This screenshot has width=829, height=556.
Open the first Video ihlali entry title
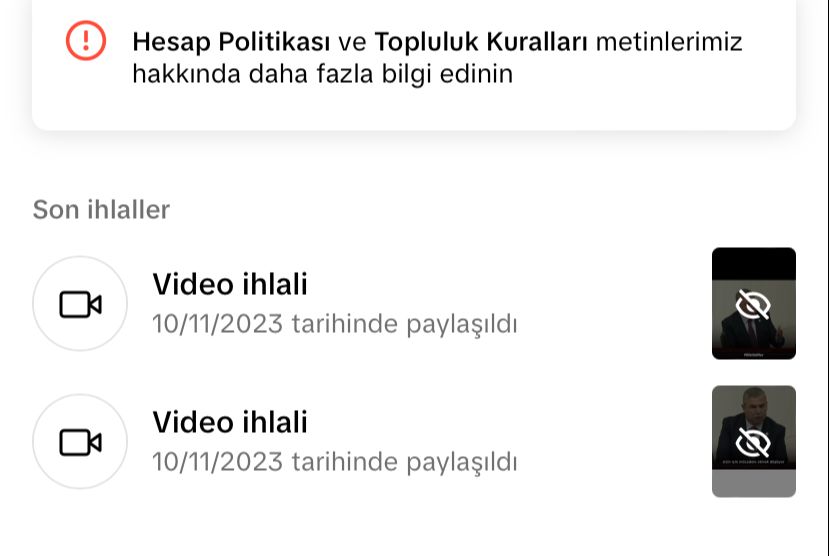[x=230, y=284]
